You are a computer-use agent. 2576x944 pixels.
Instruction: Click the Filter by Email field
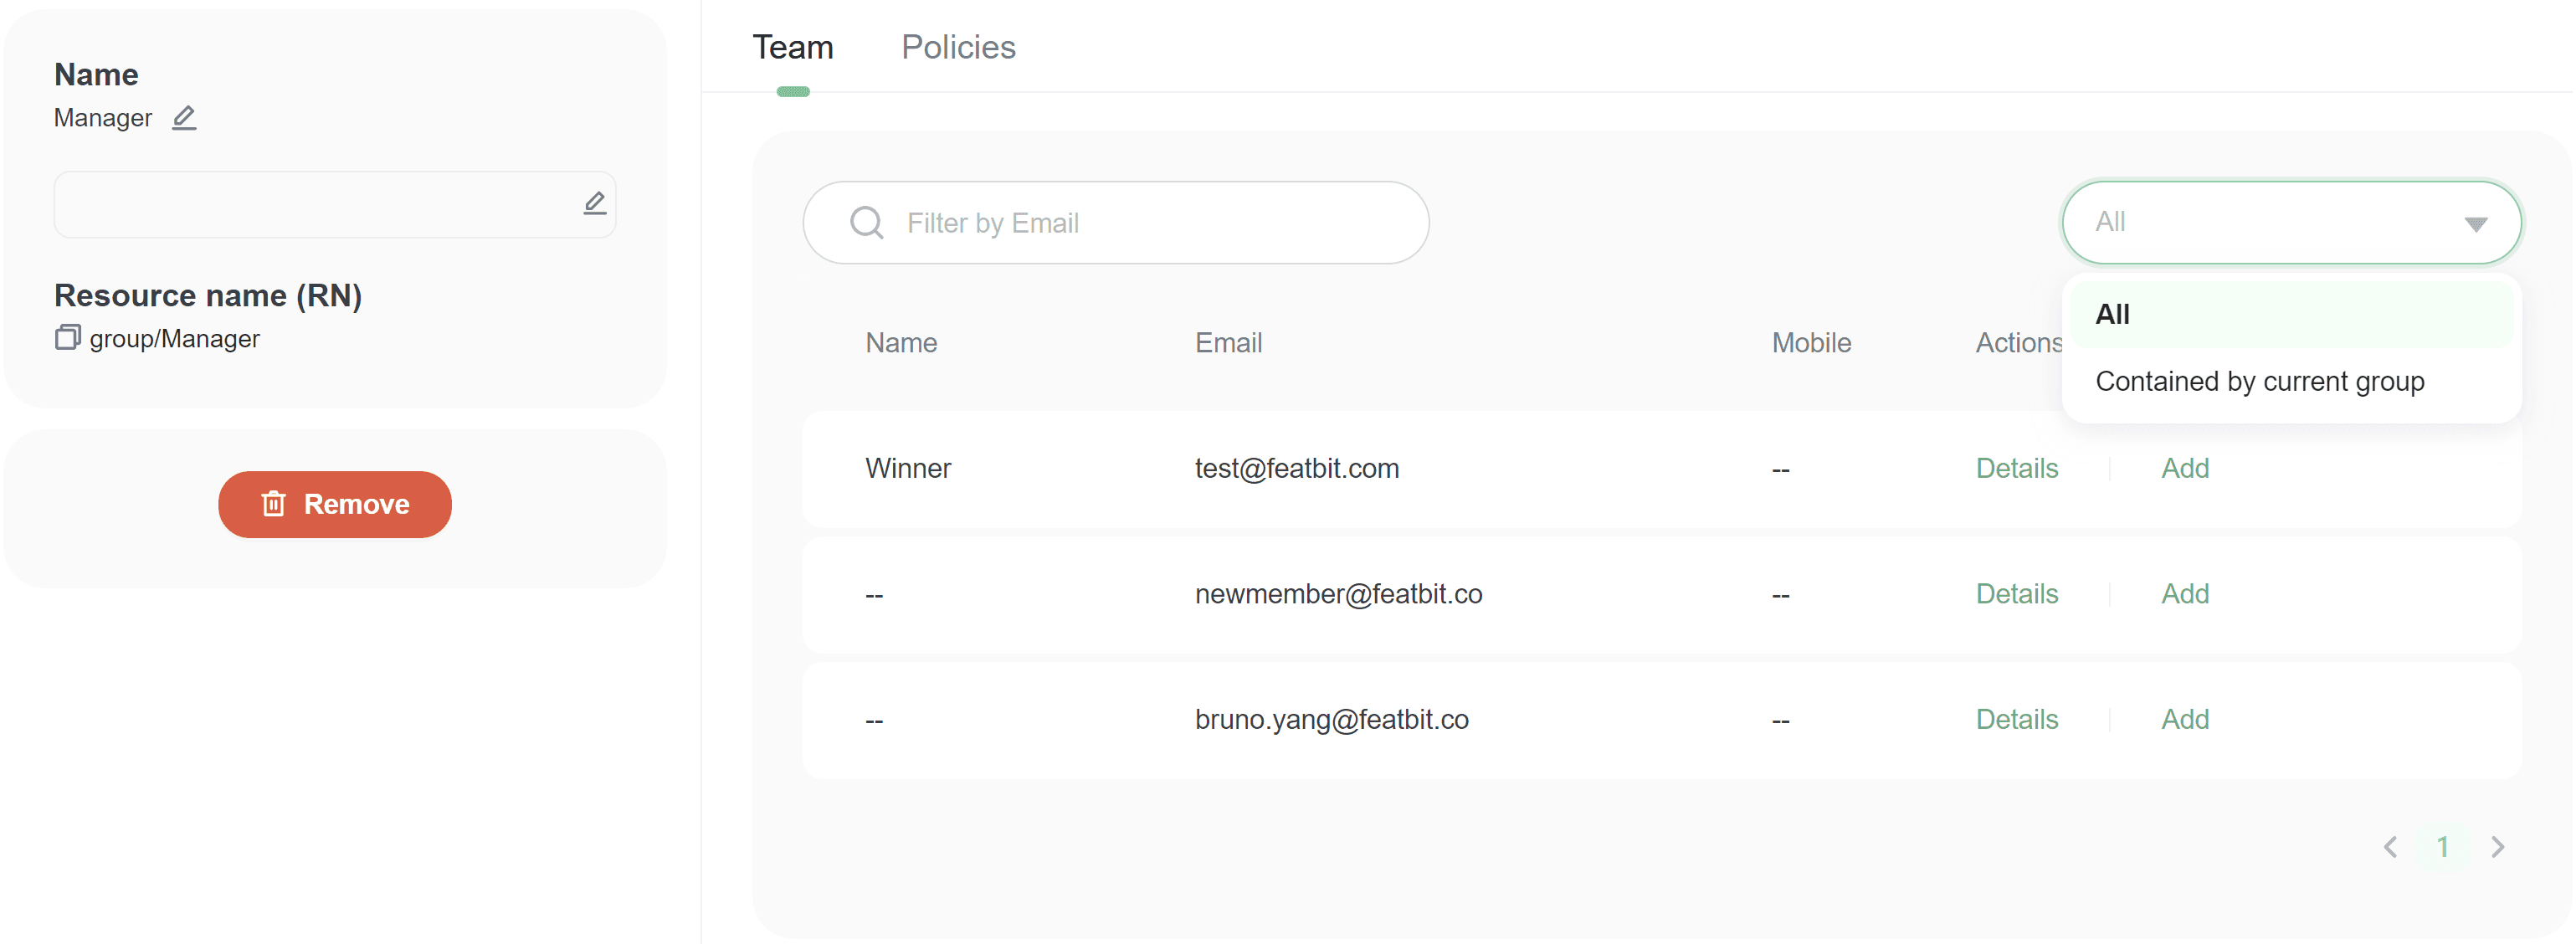click(x=1140, y=222)
